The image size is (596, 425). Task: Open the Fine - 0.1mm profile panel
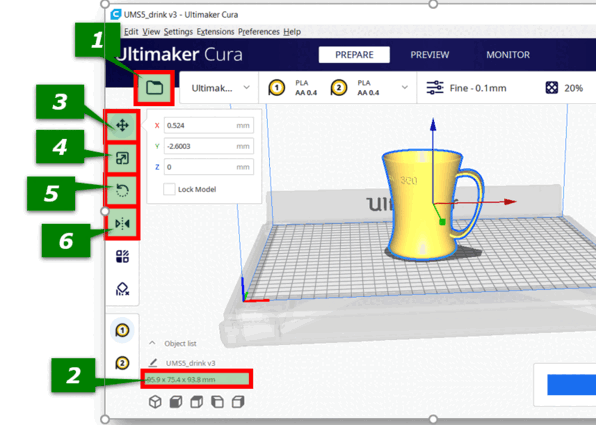pos(478,88)
